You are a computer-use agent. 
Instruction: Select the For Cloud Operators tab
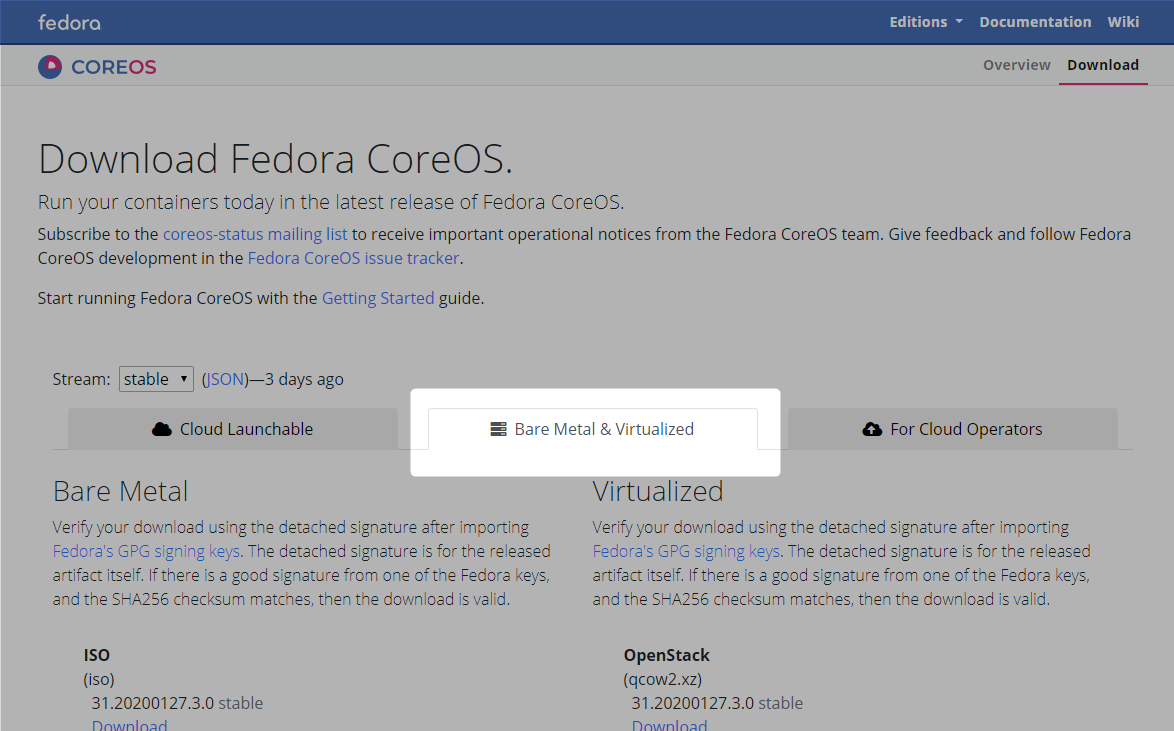pyautogui.click(x=953, y=429)
